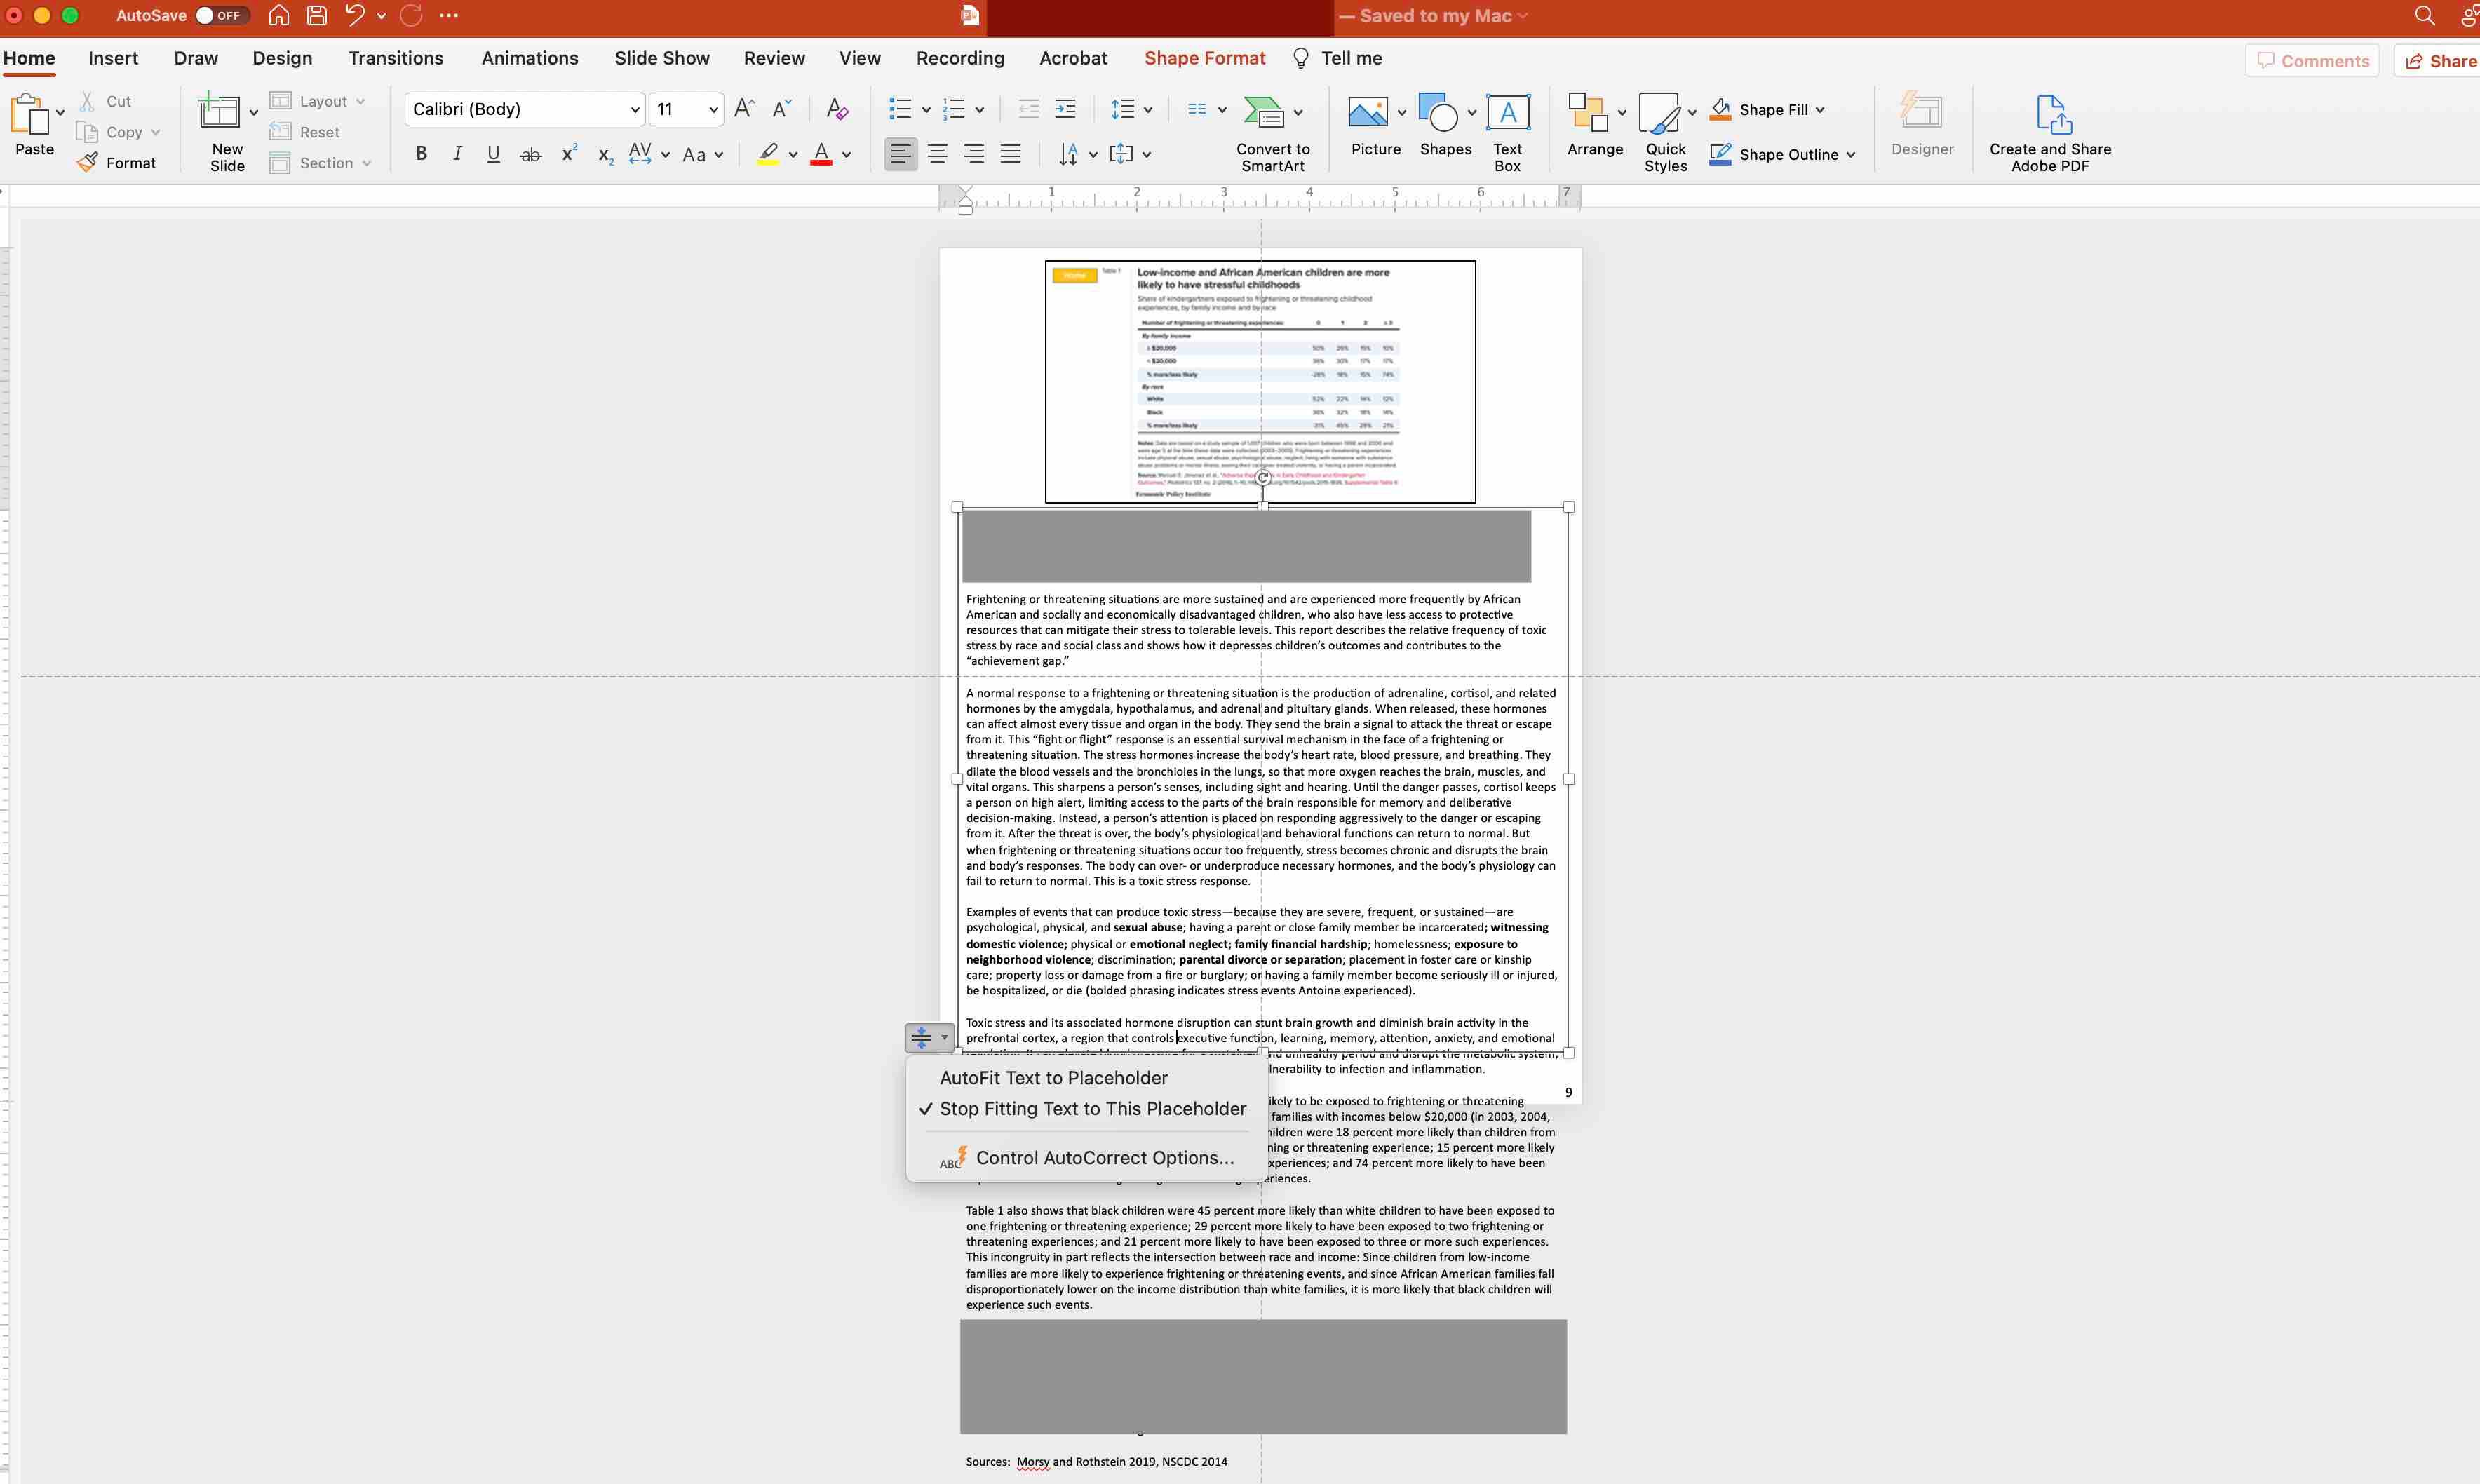Open the Insert tab
2480x1484 pixels.
coord(113,58)
